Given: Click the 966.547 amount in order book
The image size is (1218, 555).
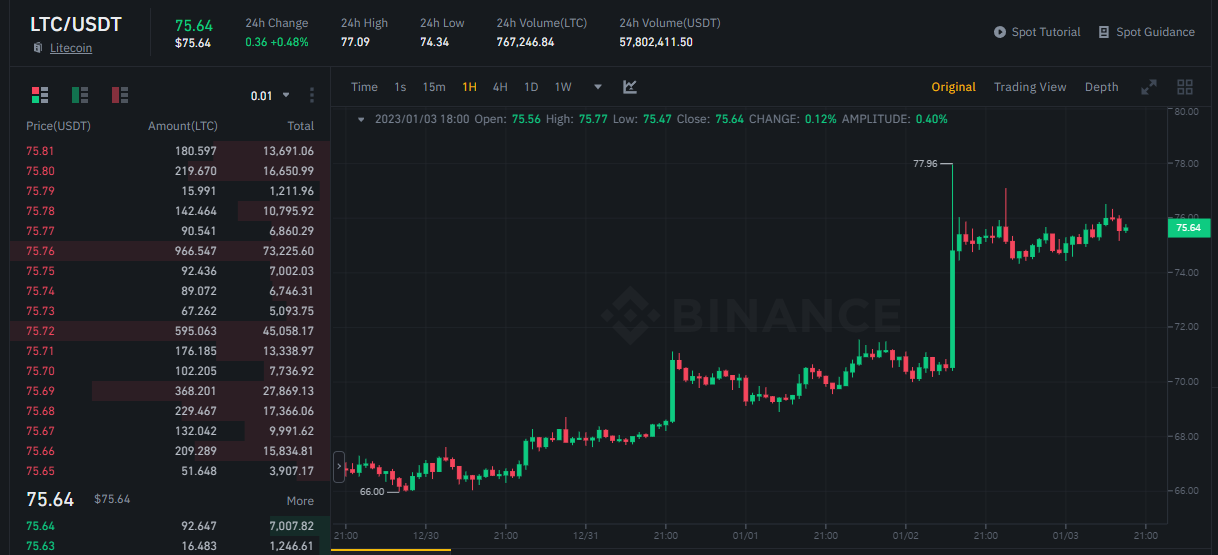Looking at the screenshot, I should click(196, 251).
